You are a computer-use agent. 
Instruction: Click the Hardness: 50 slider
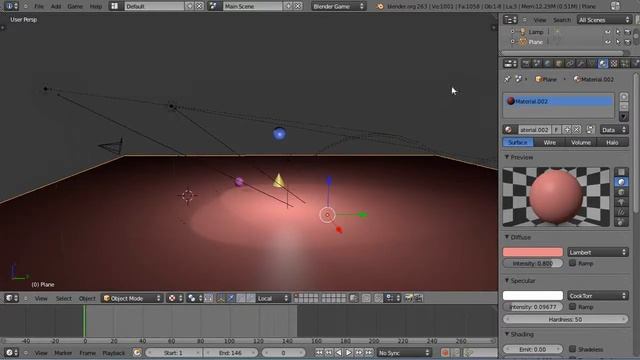[x=565, y=319]
